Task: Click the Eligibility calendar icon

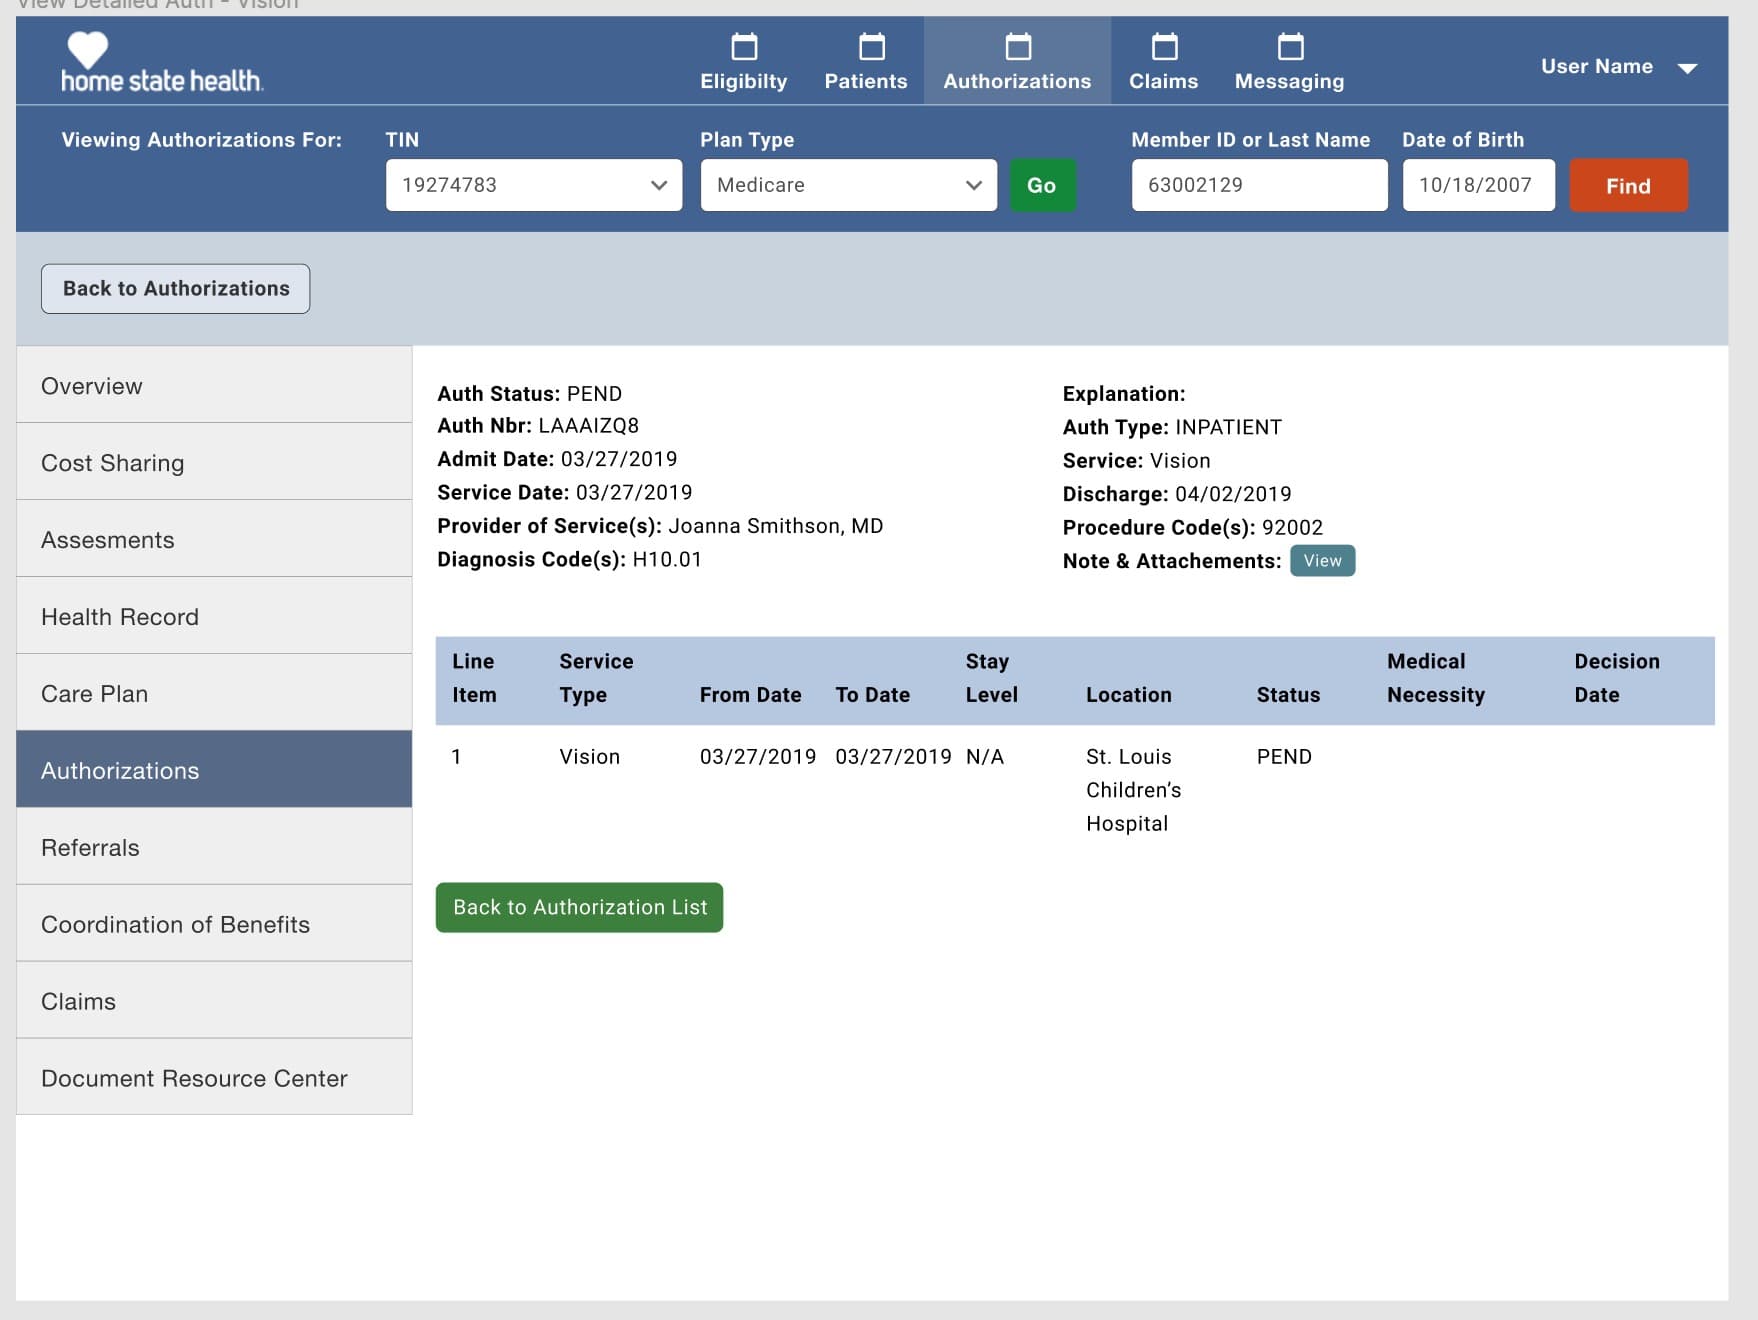Action: [744, 46]
